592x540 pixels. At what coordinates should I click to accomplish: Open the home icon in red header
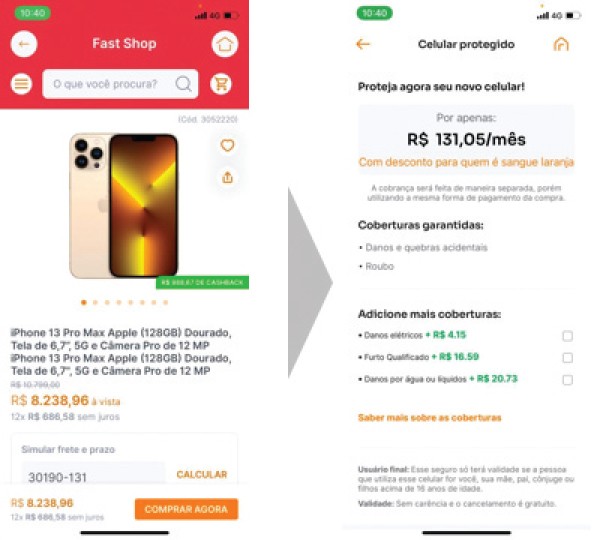click(225, 44)
